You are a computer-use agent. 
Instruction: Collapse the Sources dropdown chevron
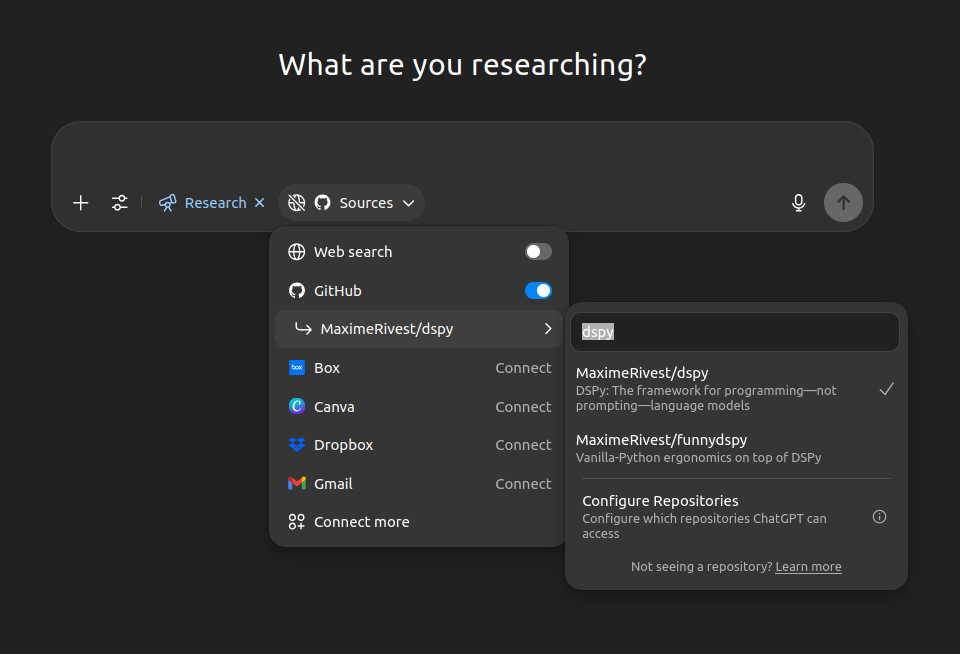pyautogui.click(x=408, y=203)
